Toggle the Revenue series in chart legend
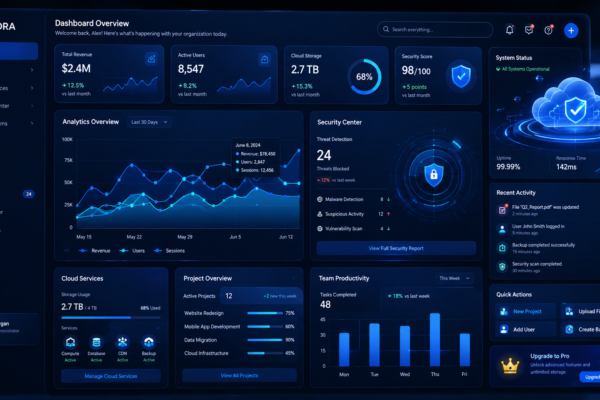 (x=95, y=251)
